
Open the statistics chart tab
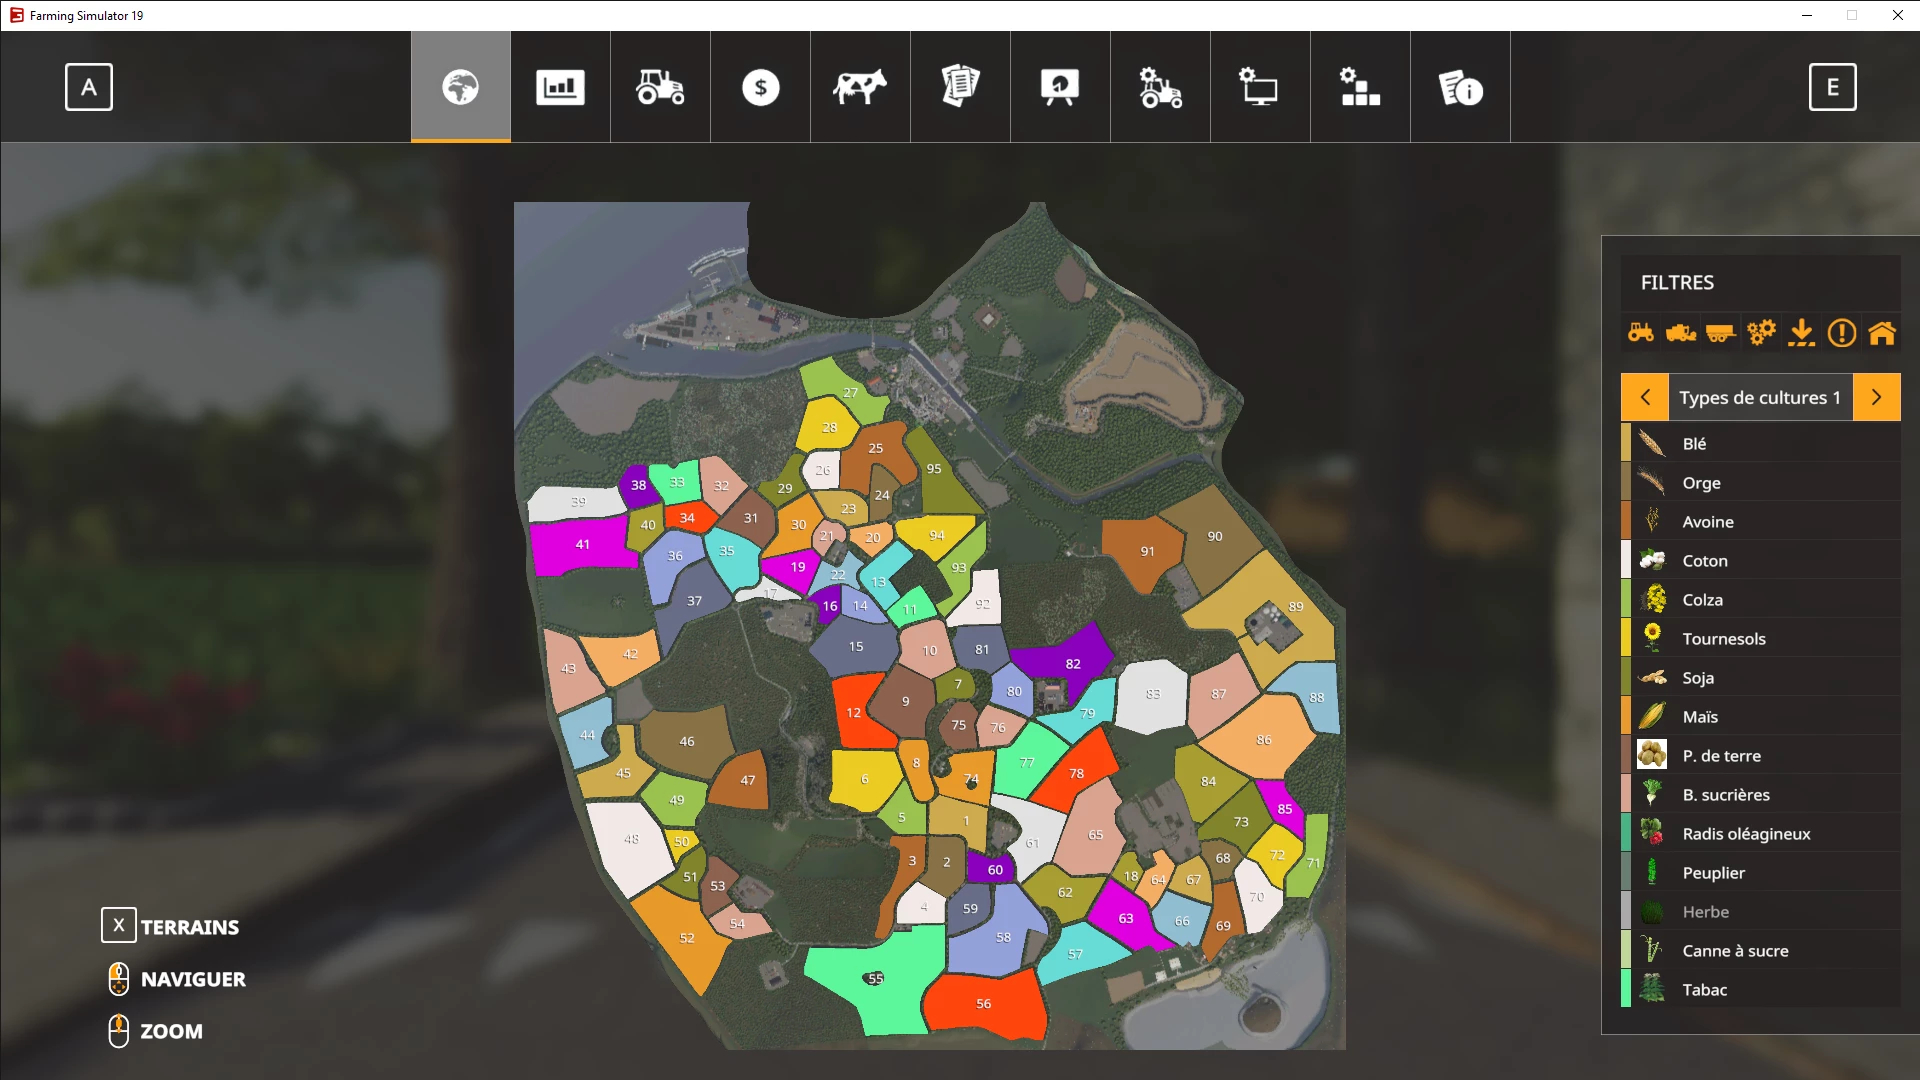pyautogui.click(x=560, y=87)
